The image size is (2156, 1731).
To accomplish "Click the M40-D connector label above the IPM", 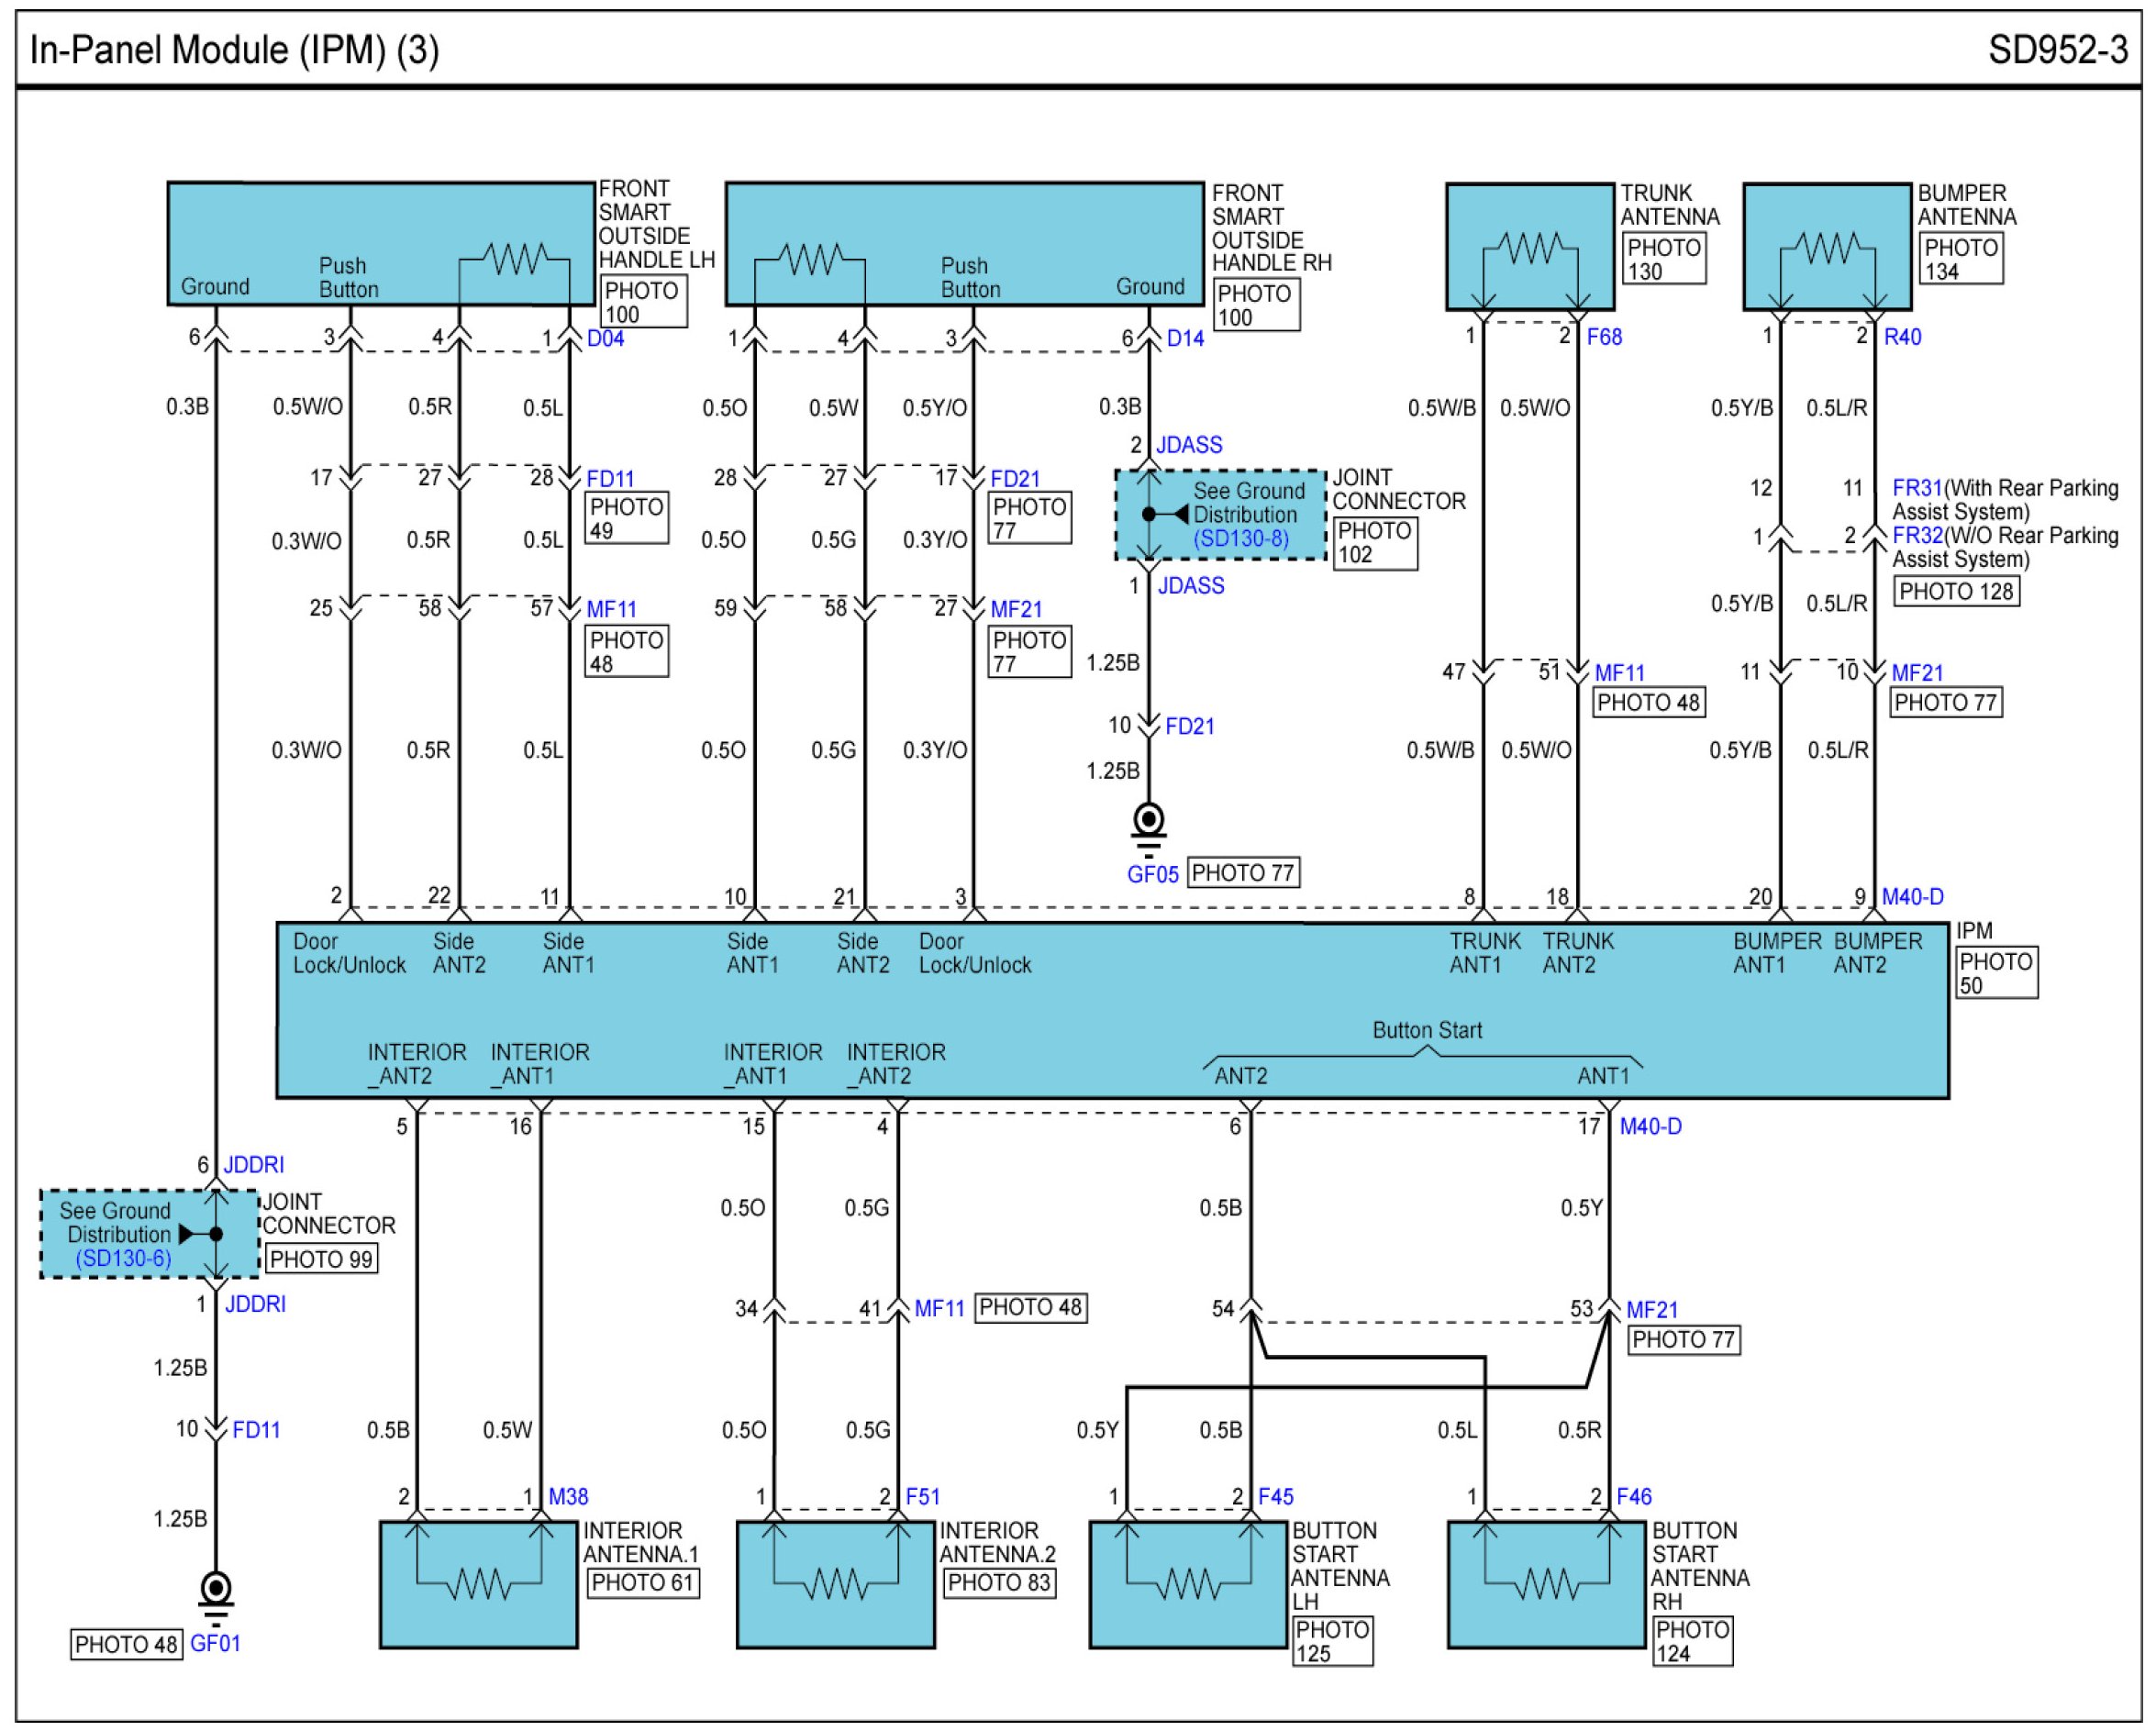I will coord(1912,897).
